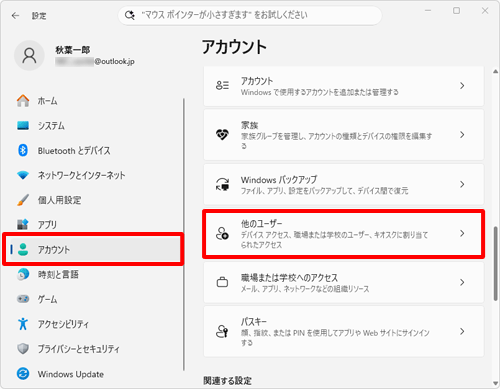Select the Bluetooth icon in sidebar
This screenshot has height=389, width=500.
coord(23,150)
